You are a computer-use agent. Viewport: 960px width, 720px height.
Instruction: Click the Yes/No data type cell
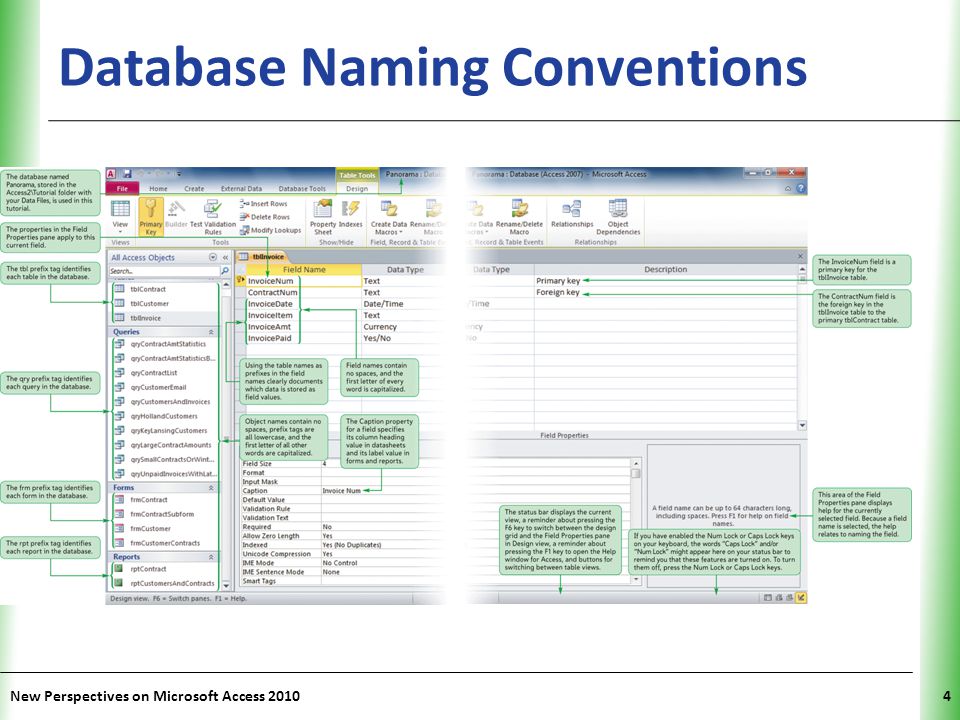point(404,338)
